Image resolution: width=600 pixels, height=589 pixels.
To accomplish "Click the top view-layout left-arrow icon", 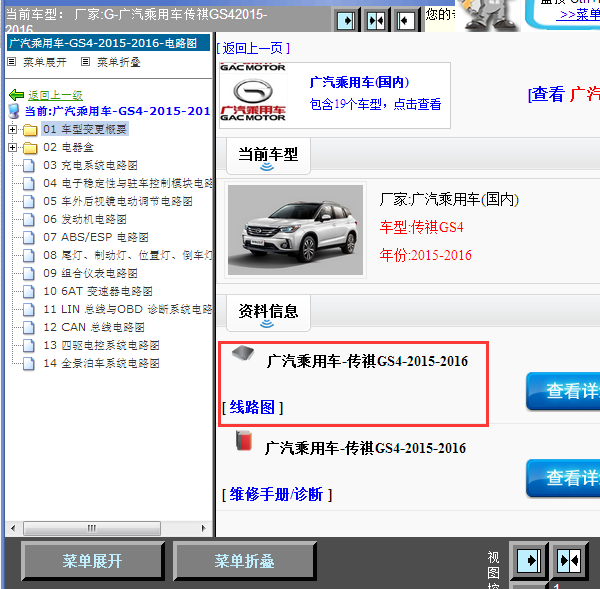I will (x=405, y=20).
